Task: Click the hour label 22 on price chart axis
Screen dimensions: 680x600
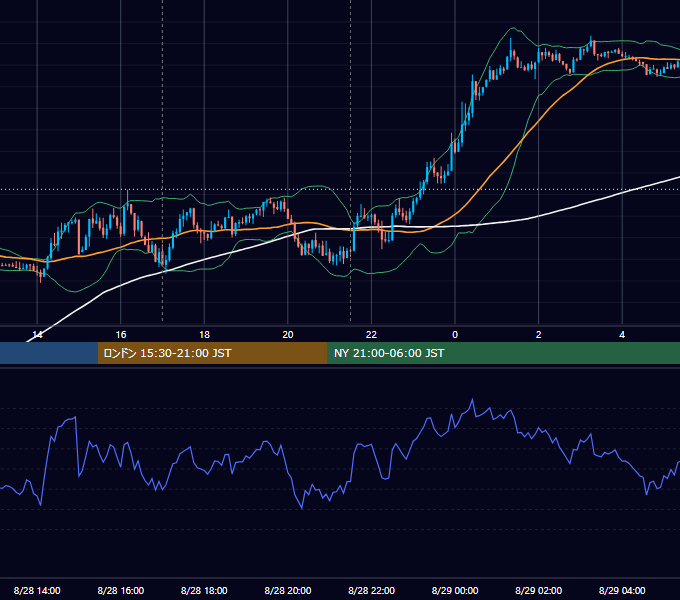Action: tap(371, 335)
